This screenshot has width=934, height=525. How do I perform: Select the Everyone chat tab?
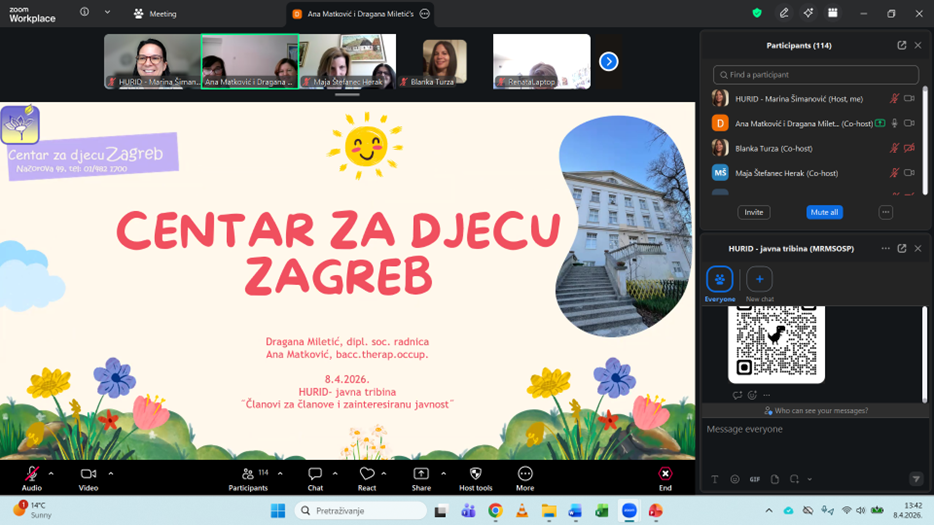pyautogui.click(x=719, y=280)
